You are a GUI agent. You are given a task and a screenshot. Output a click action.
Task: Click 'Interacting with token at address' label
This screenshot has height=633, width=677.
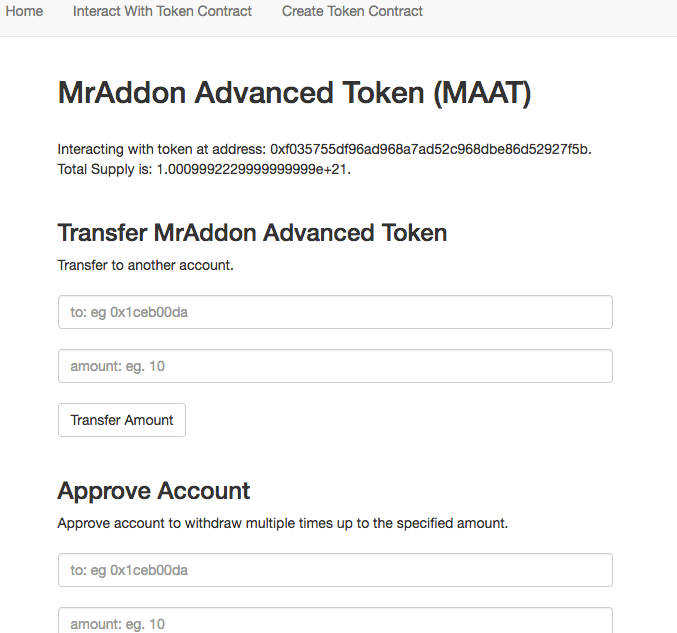162,149
